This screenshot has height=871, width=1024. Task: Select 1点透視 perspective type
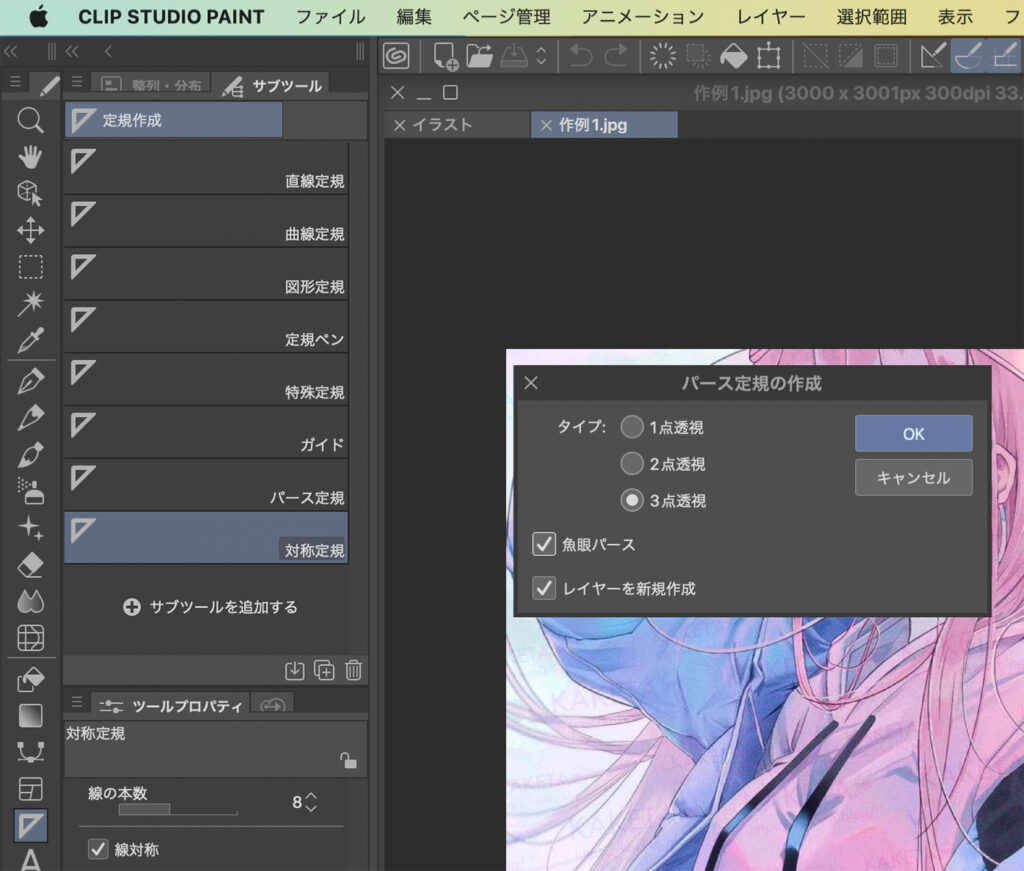pos(632,427)
